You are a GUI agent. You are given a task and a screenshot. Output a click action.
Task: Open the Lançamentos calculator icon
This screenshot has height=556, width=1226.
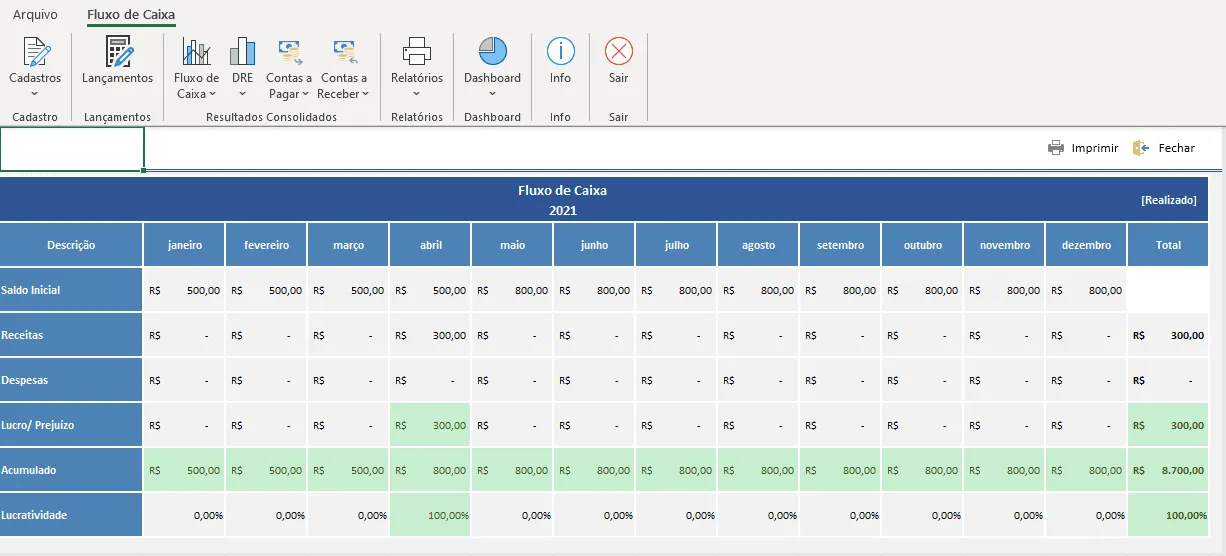118,52
